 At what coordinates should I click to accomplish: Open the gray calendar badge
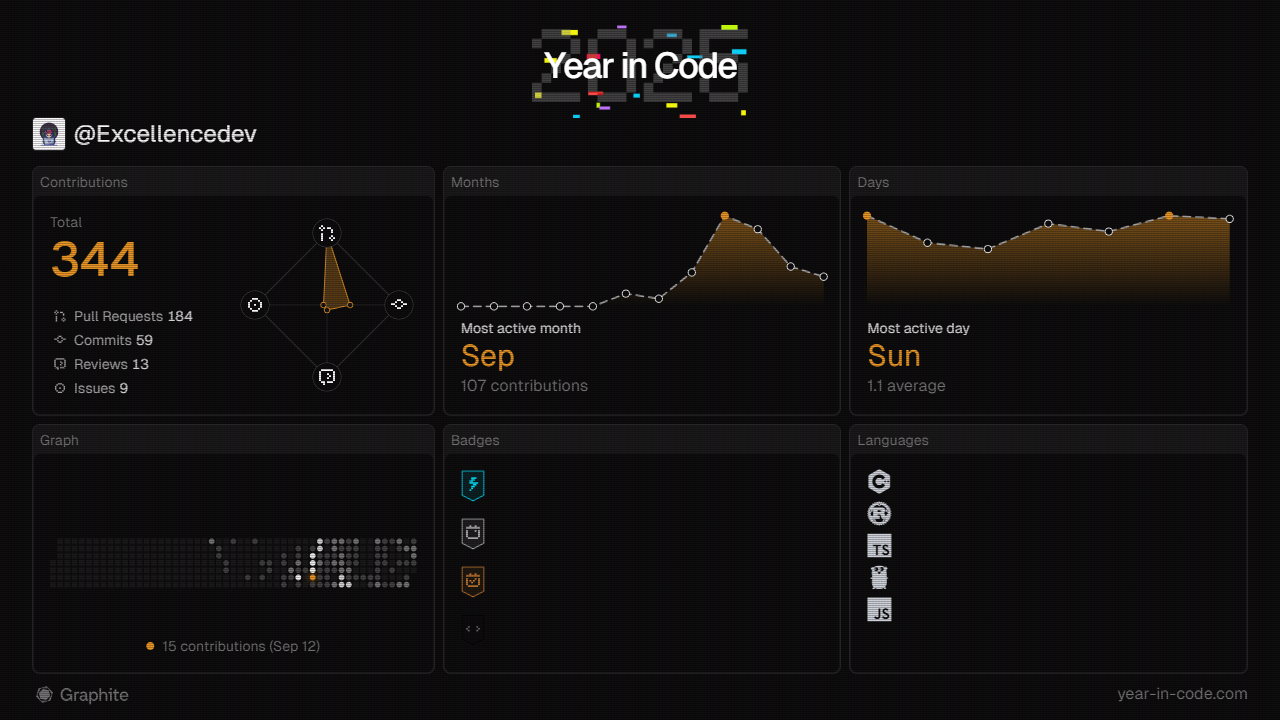pyautogui.click(x=473, y=533)
